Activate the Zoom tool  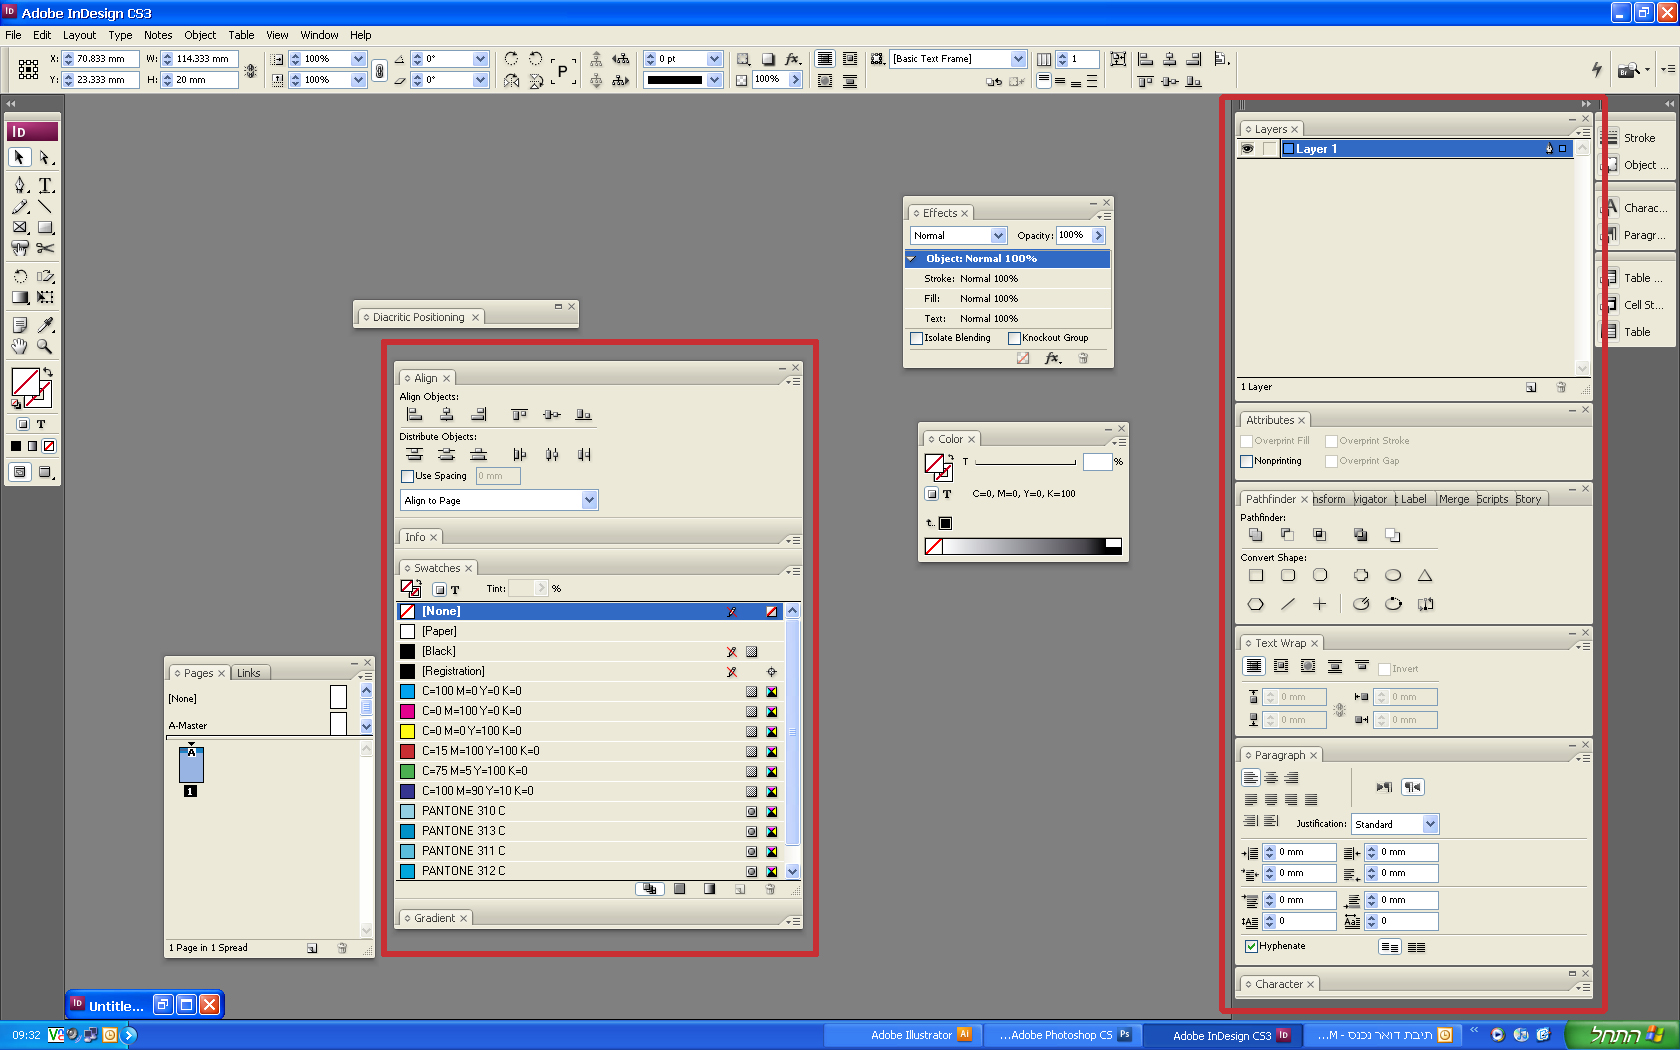click(x=45, y=346)
